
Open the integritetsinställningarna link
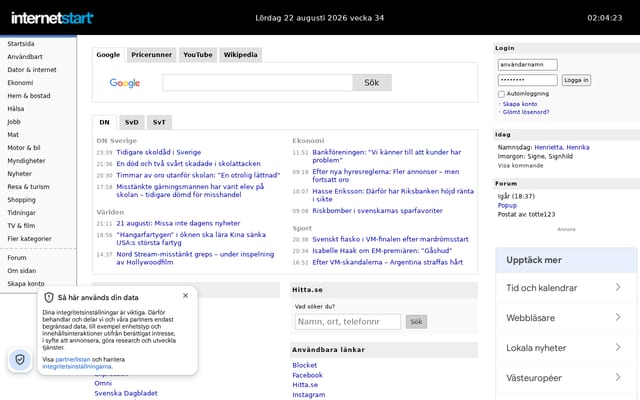(x=77, y=367)
